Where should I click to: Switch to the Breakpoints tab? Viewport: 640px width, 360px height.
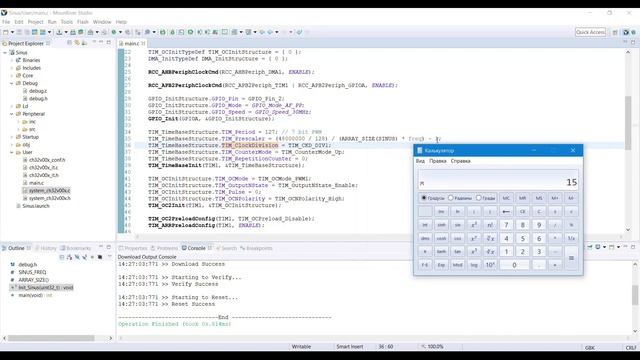coord(256,248)
